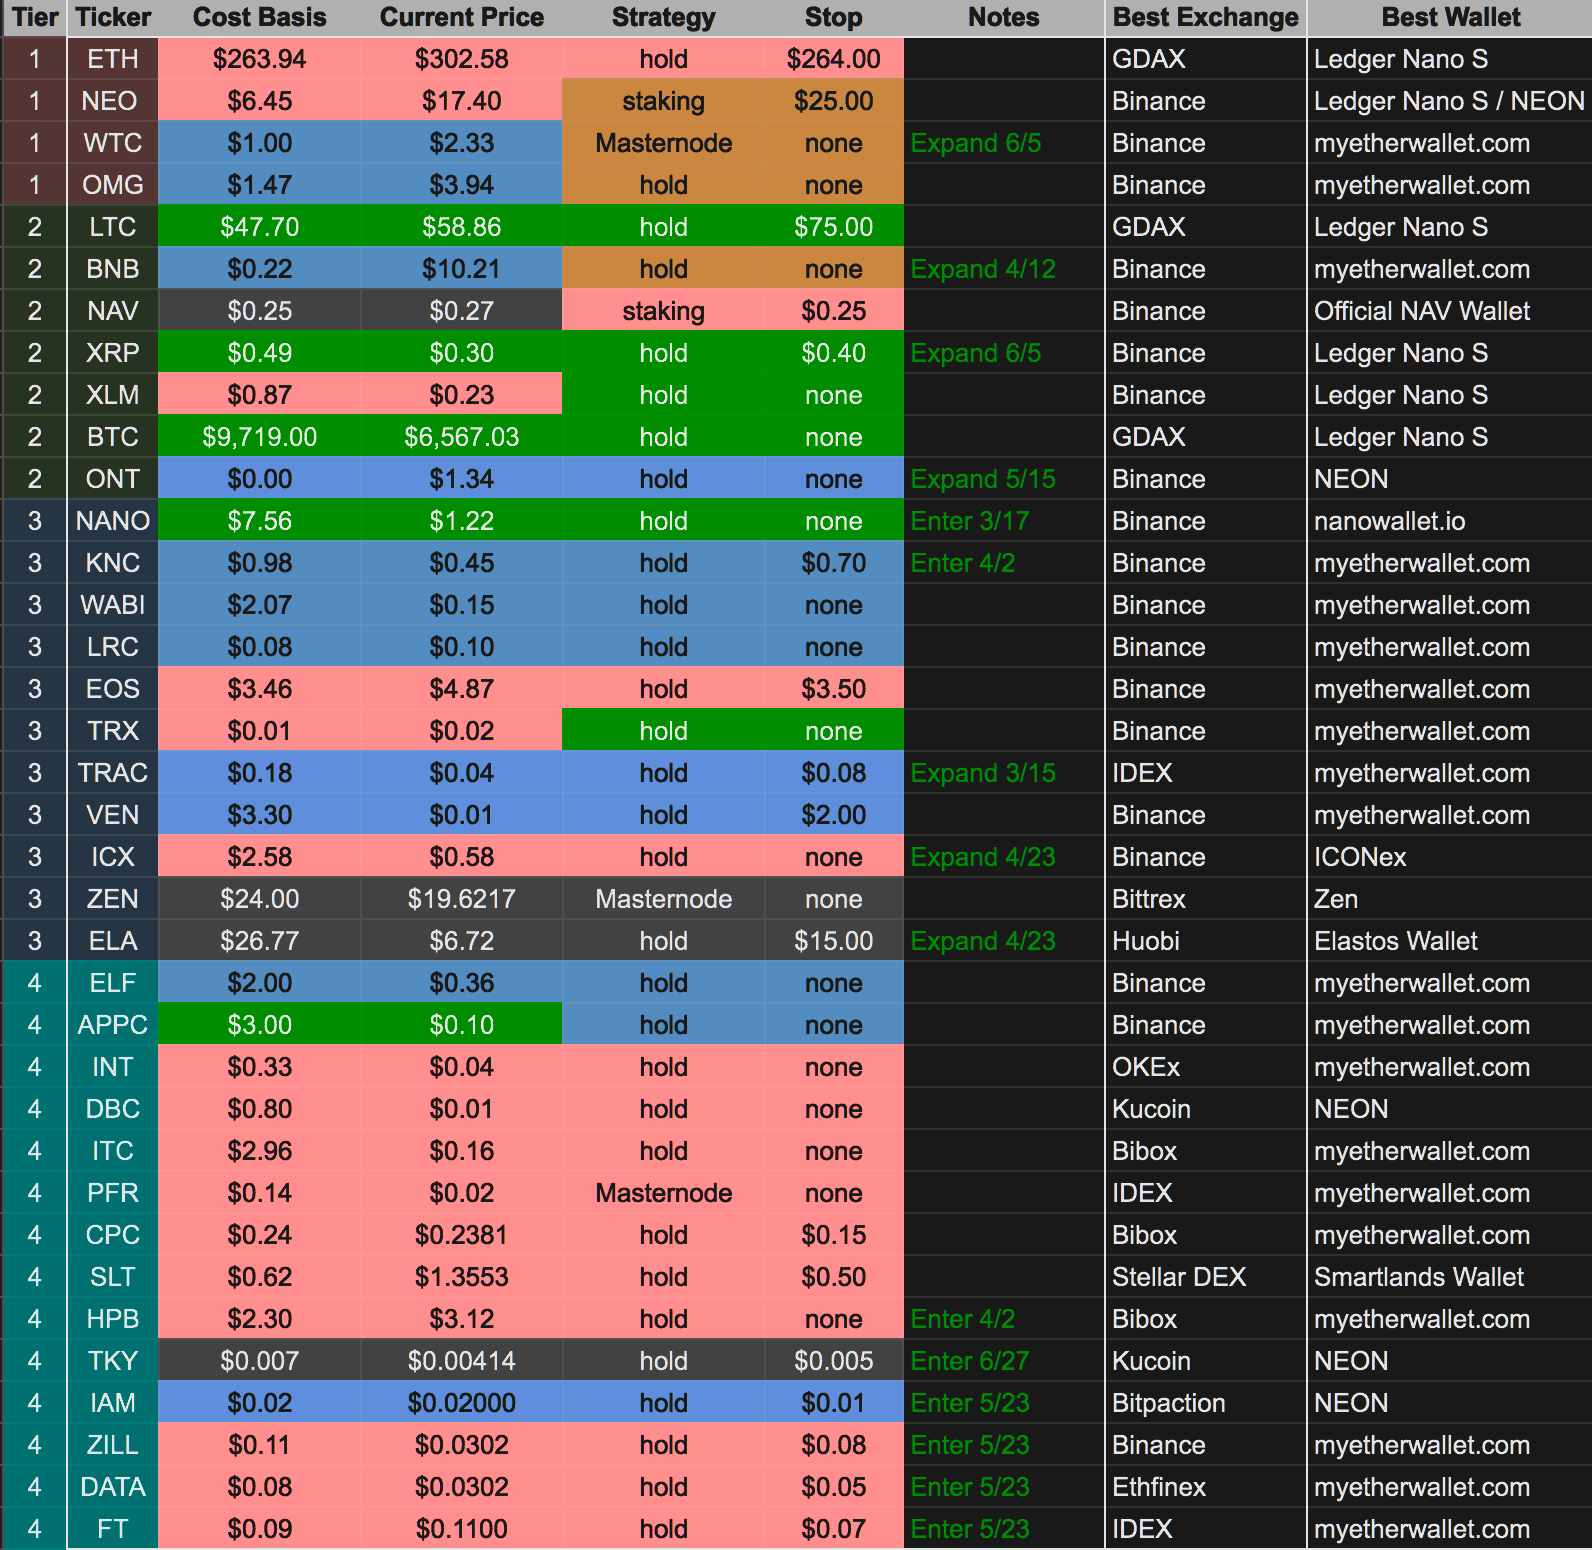Click the NEO ticker cell
Image resolution: width=1592 pixels, height=1550 pixels.
(113, 101)
